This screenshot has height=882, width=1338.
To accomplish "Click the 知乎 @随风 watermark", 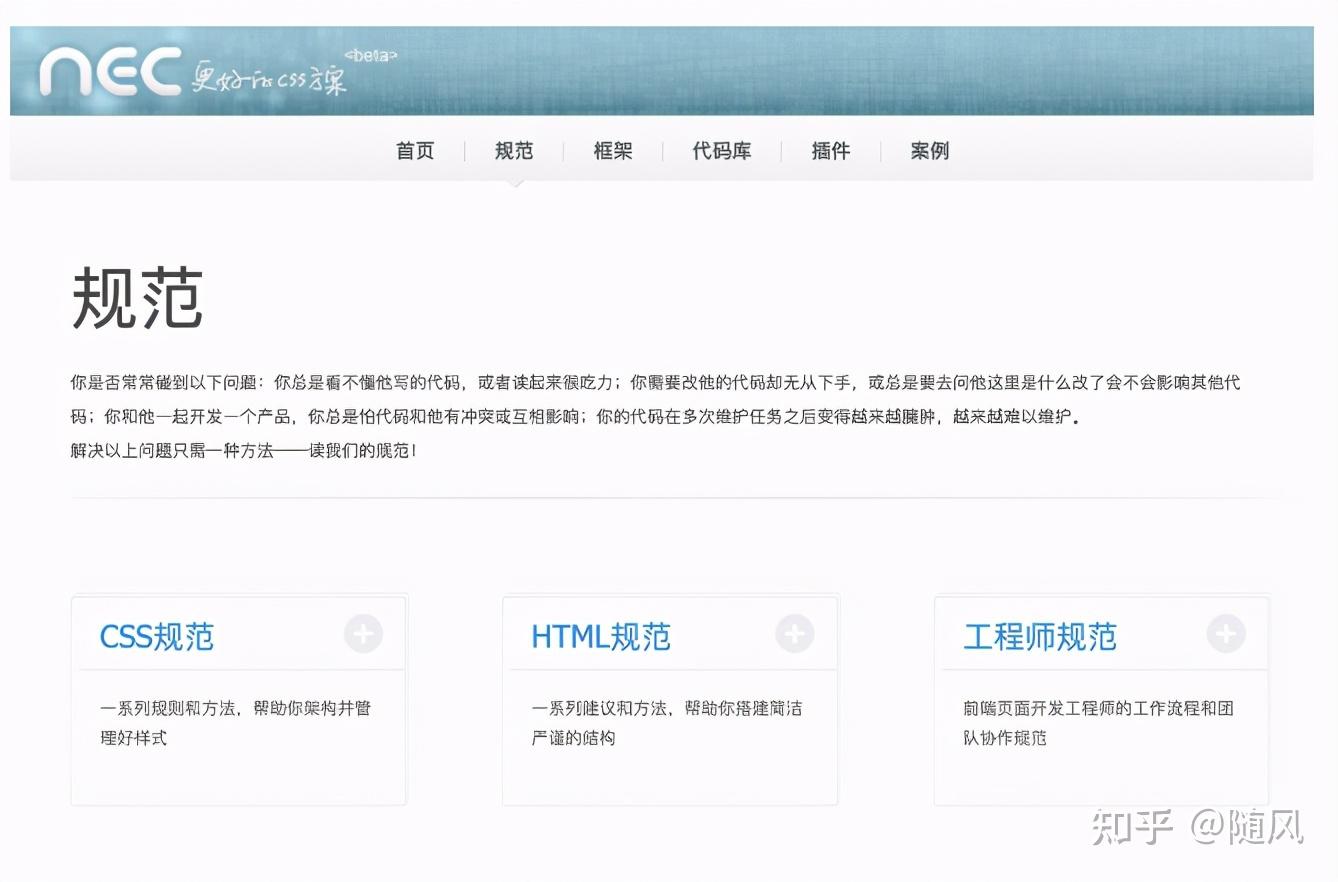I will coord(1198,827).
